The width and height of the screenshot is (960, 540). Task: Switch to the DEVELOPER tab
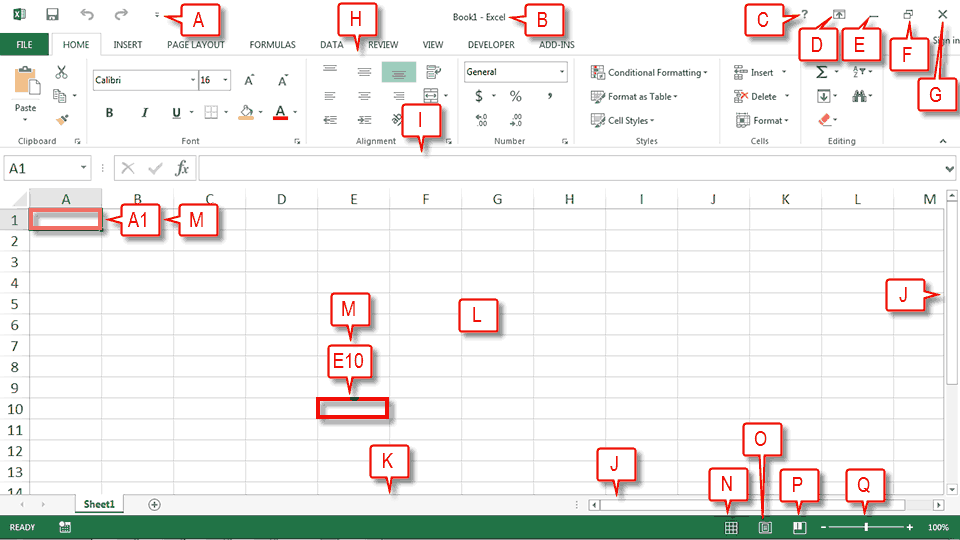(x=491, y=45)
